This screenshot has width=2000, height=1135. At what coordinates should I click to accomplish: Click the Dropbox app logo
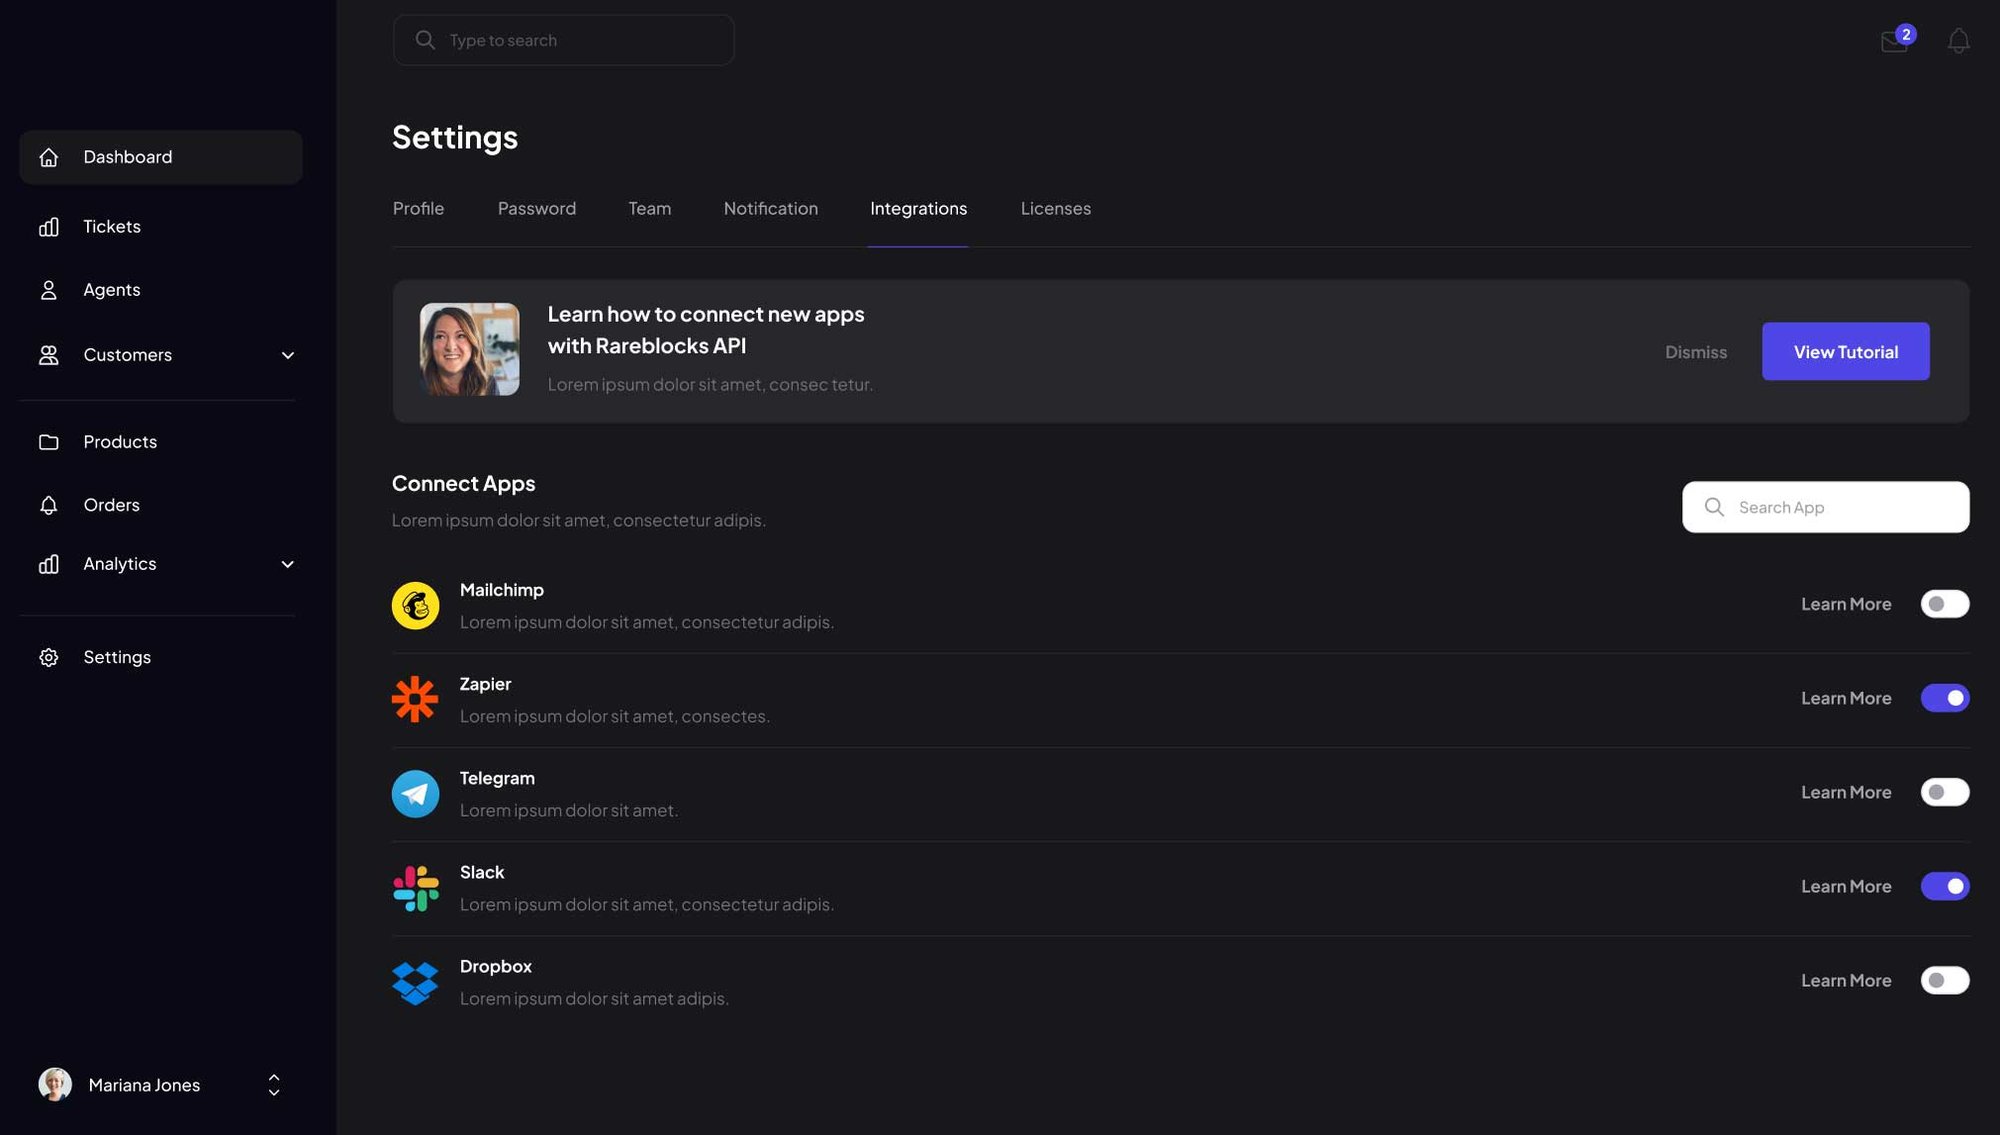pos(415,982)
